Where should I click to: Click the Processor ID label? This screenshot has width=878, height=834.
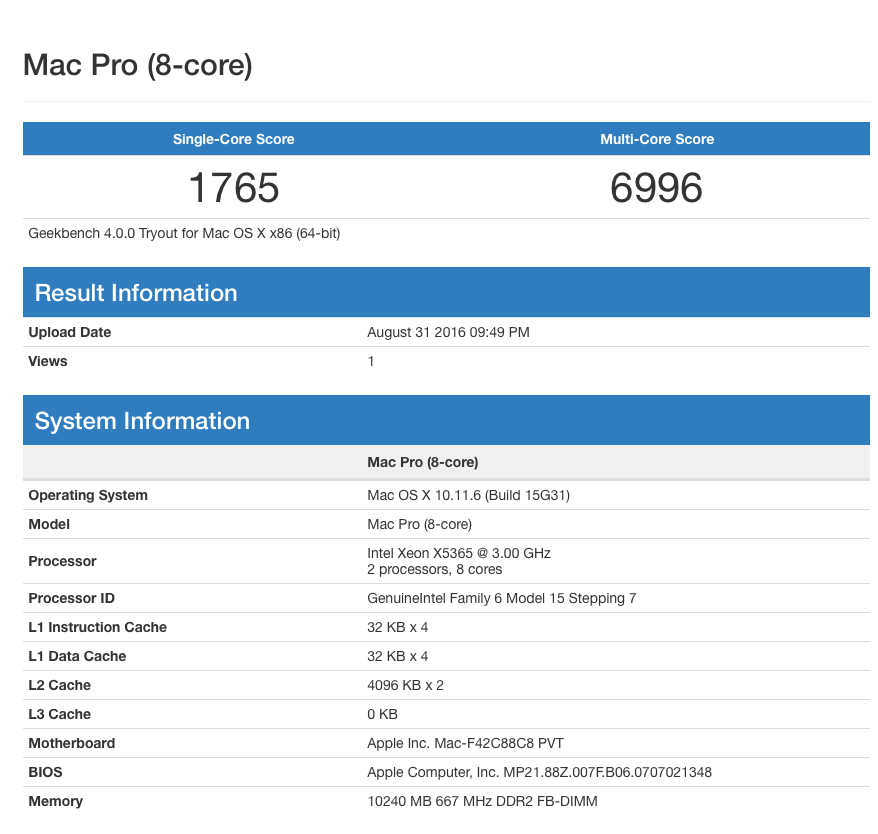71,598
